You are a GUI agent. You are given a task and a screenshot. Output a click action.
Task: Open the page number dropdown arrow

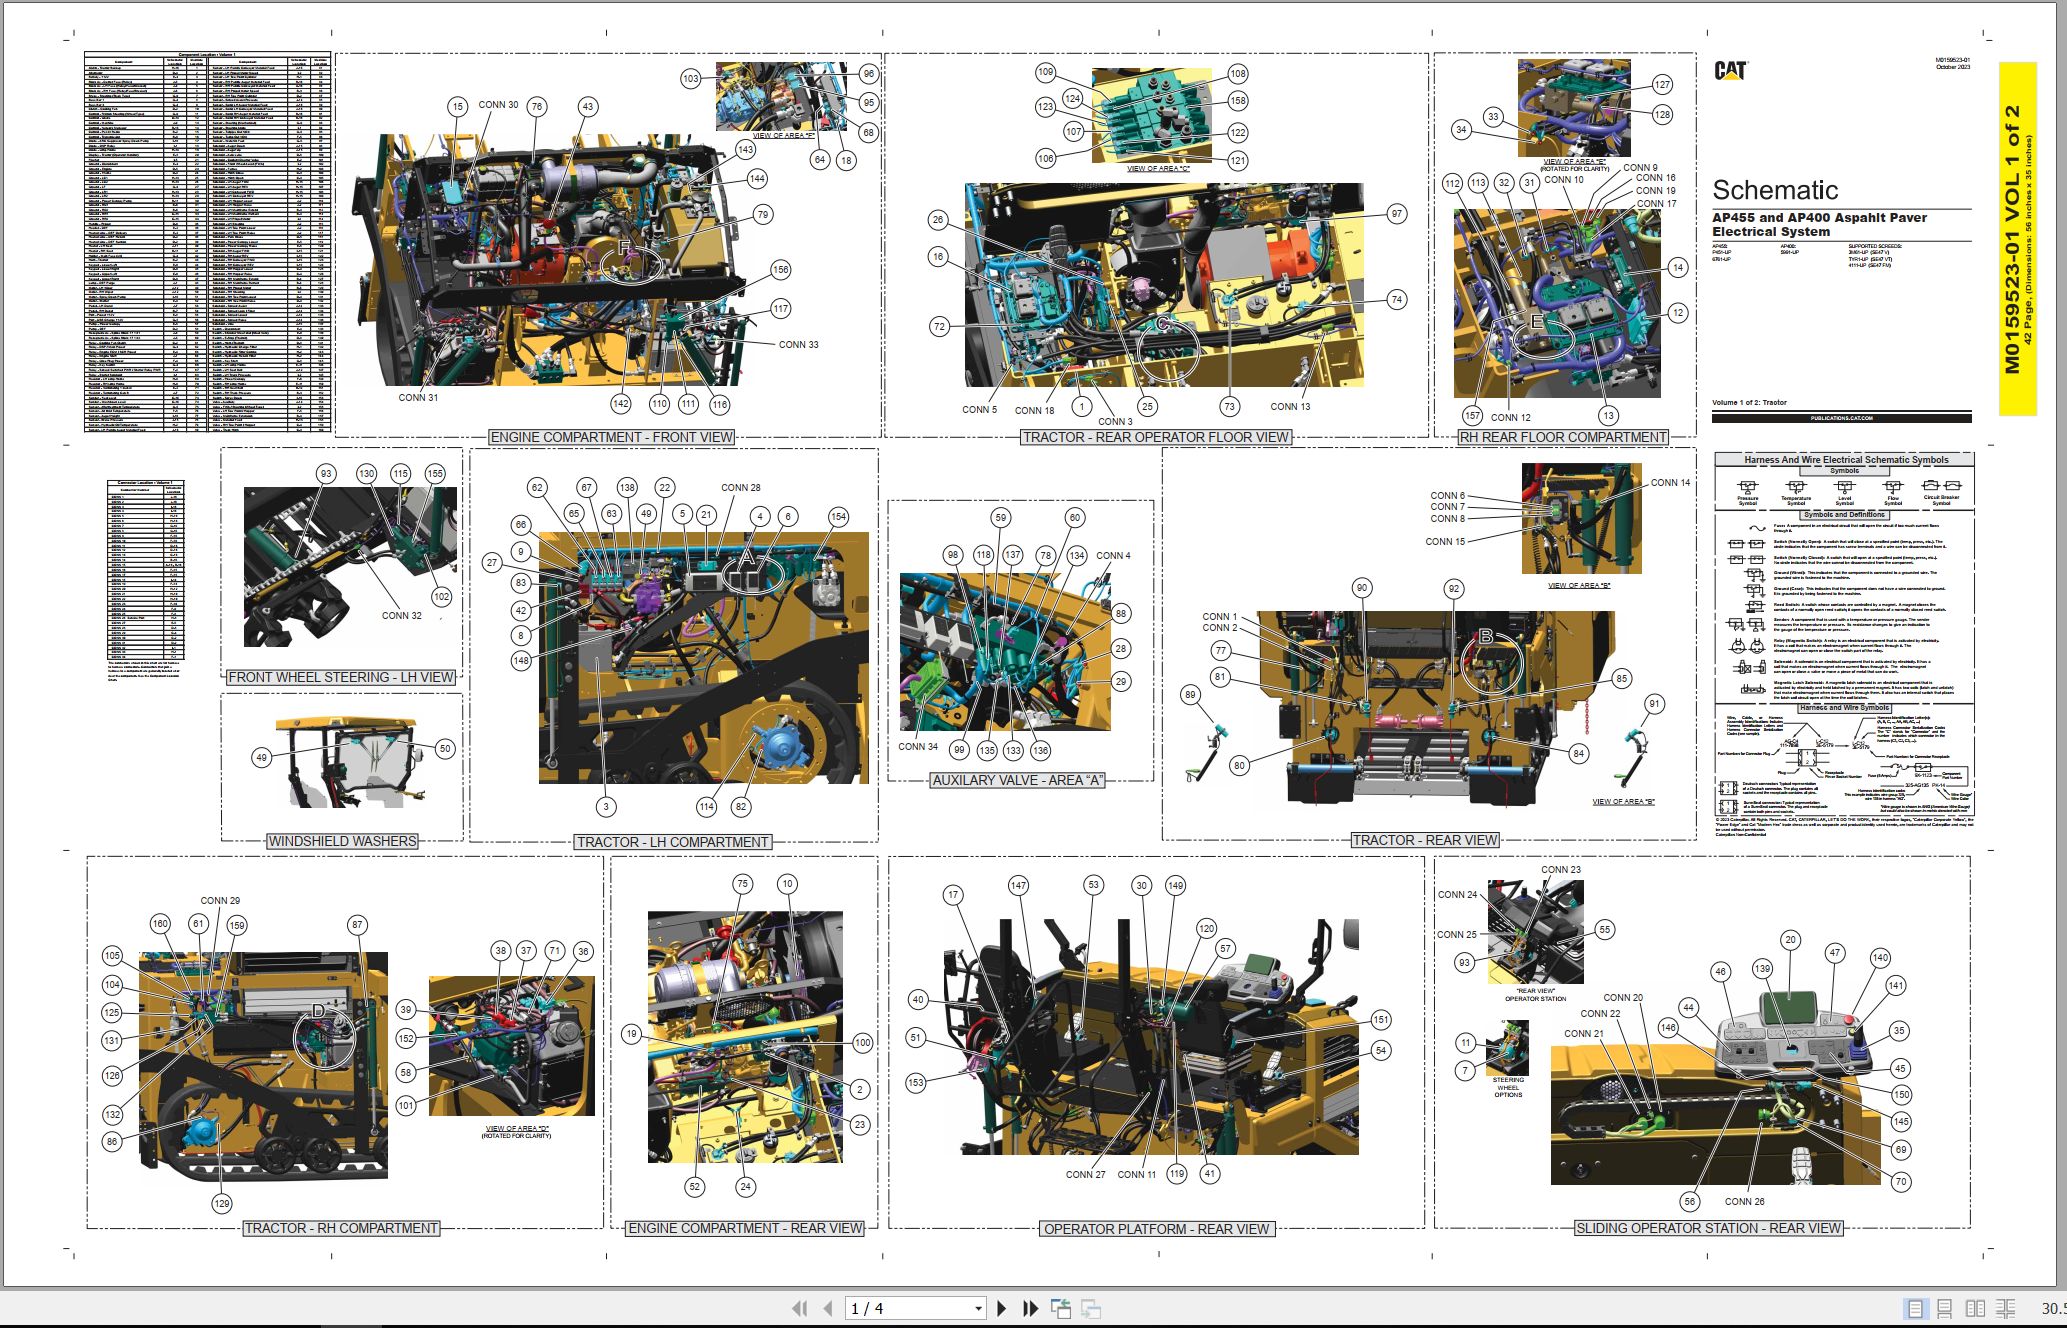pos(978,1309)
